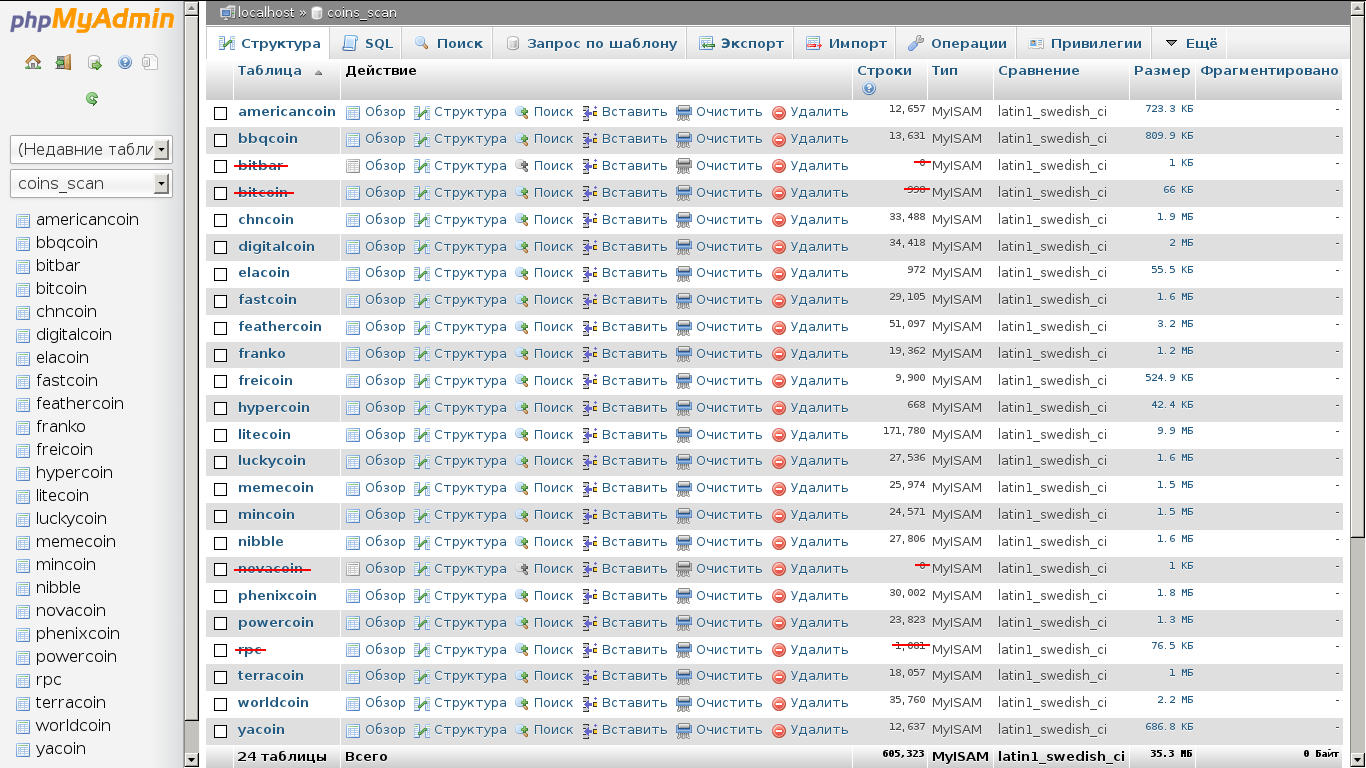
Task: Check the yacoin table checkbox
Action: click(221, 731)
